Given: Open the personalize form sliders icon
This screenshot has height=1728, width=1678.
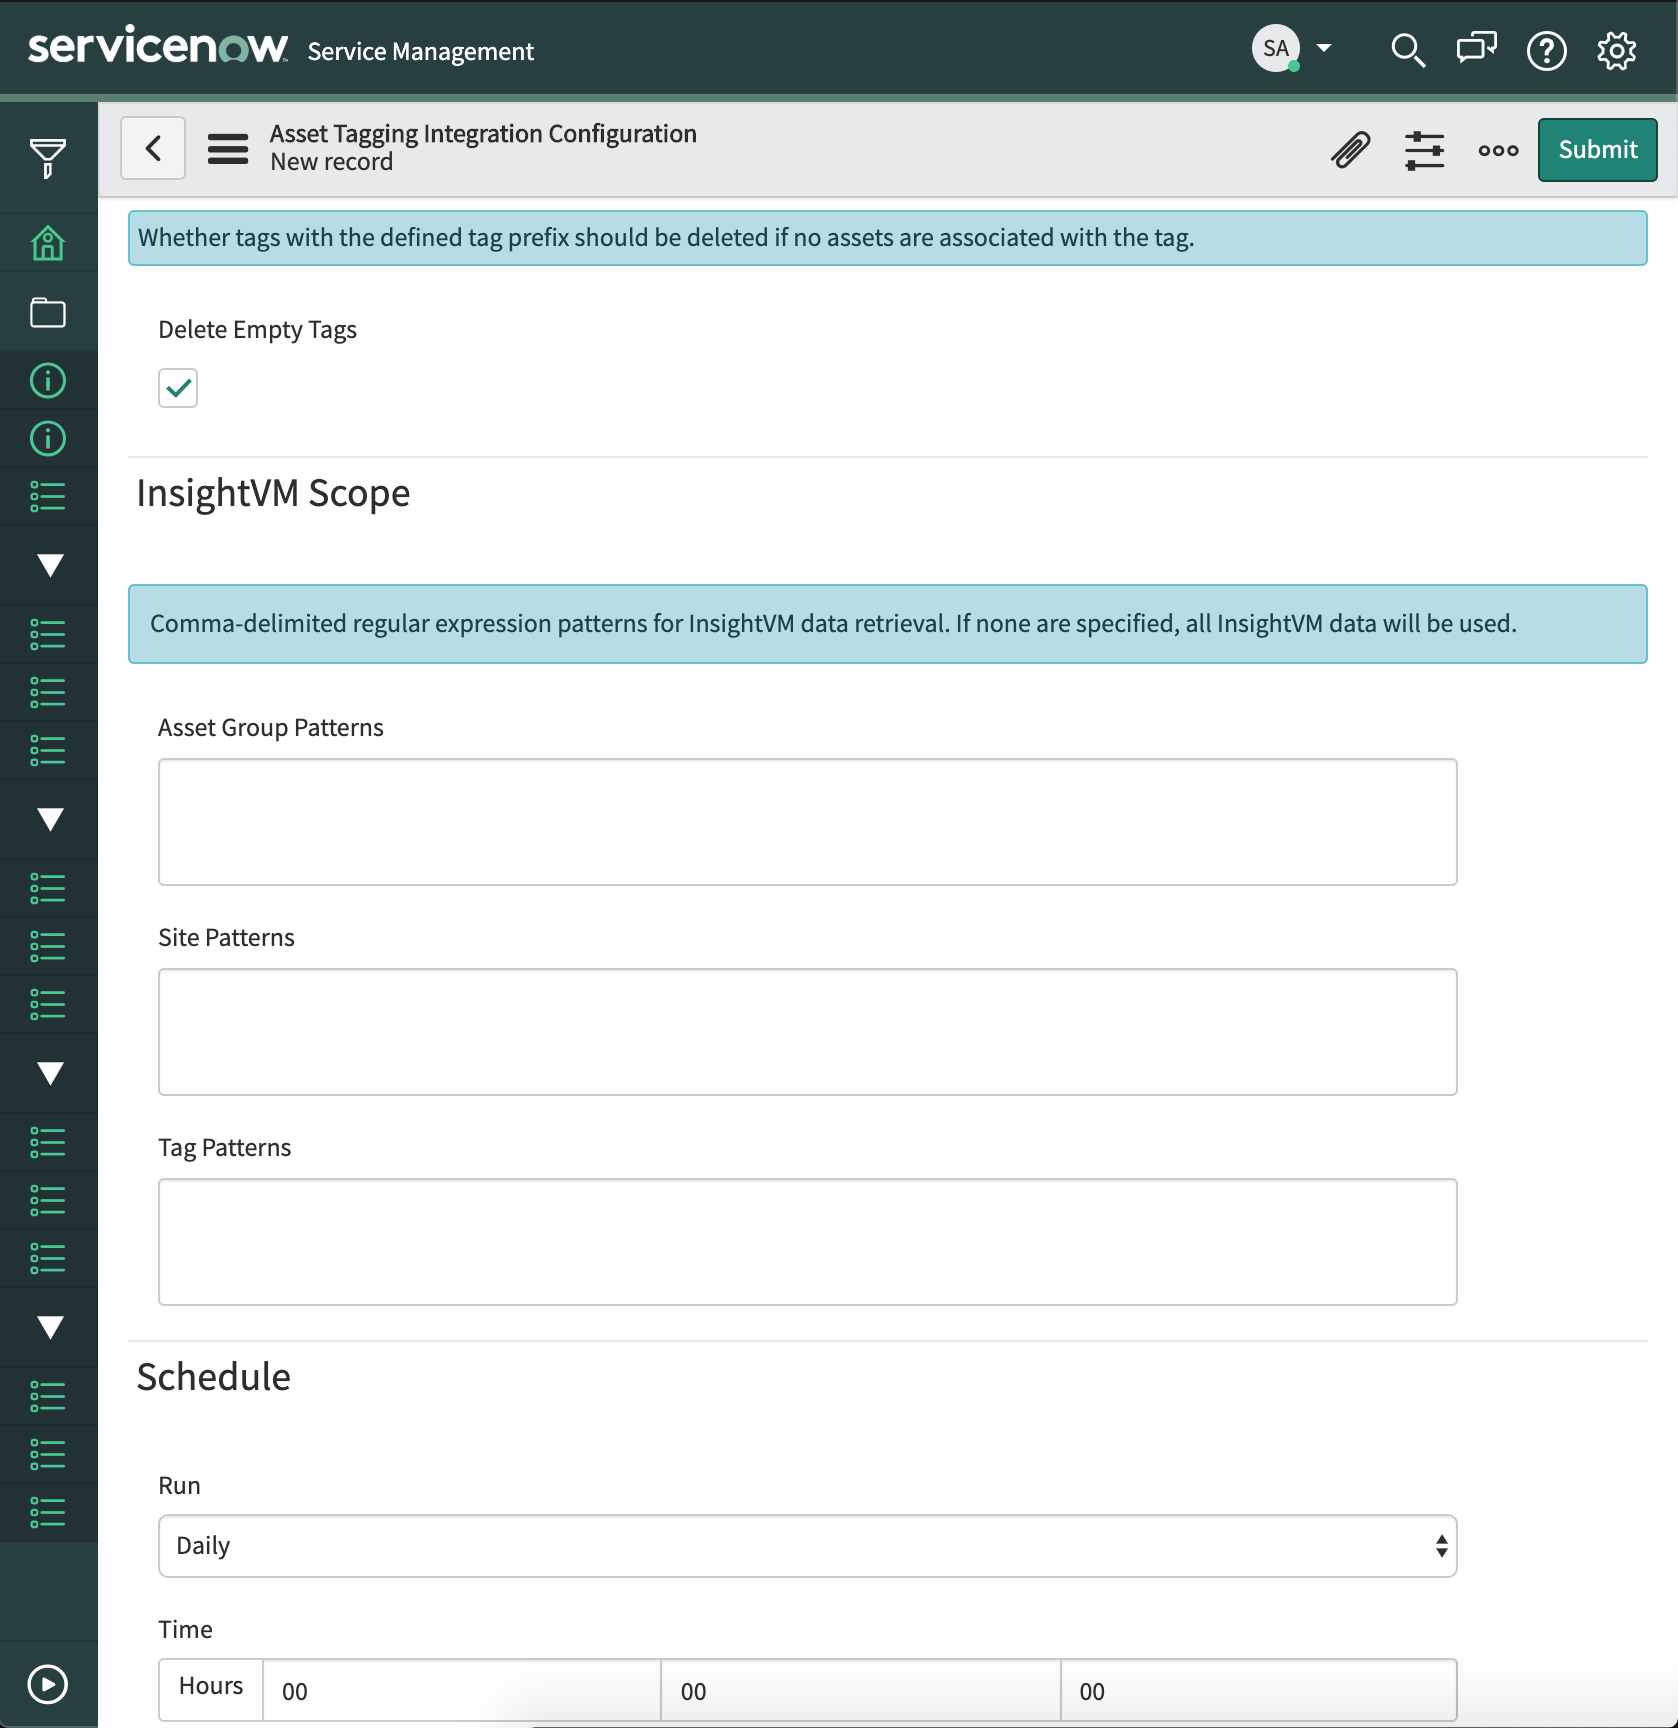Looking at the screenshot, I should click(x=1424, y=150).
